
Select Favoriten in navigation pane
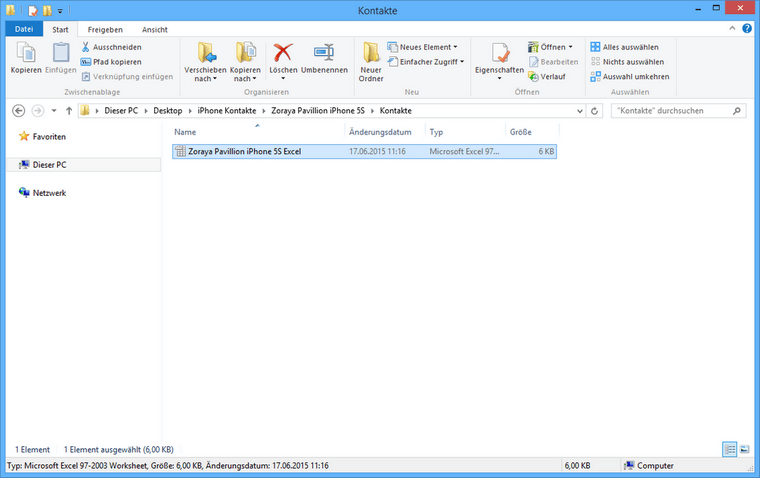(x=42, y=137)
